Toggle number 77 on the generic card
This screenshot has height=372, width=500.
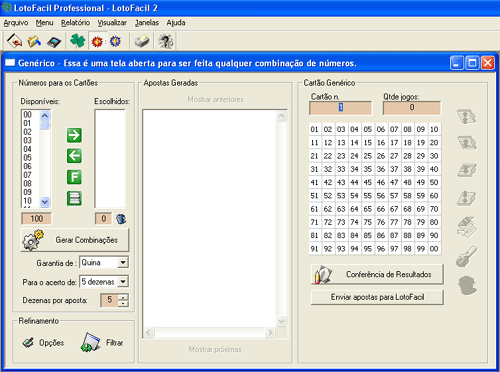(x=394, y=222)
